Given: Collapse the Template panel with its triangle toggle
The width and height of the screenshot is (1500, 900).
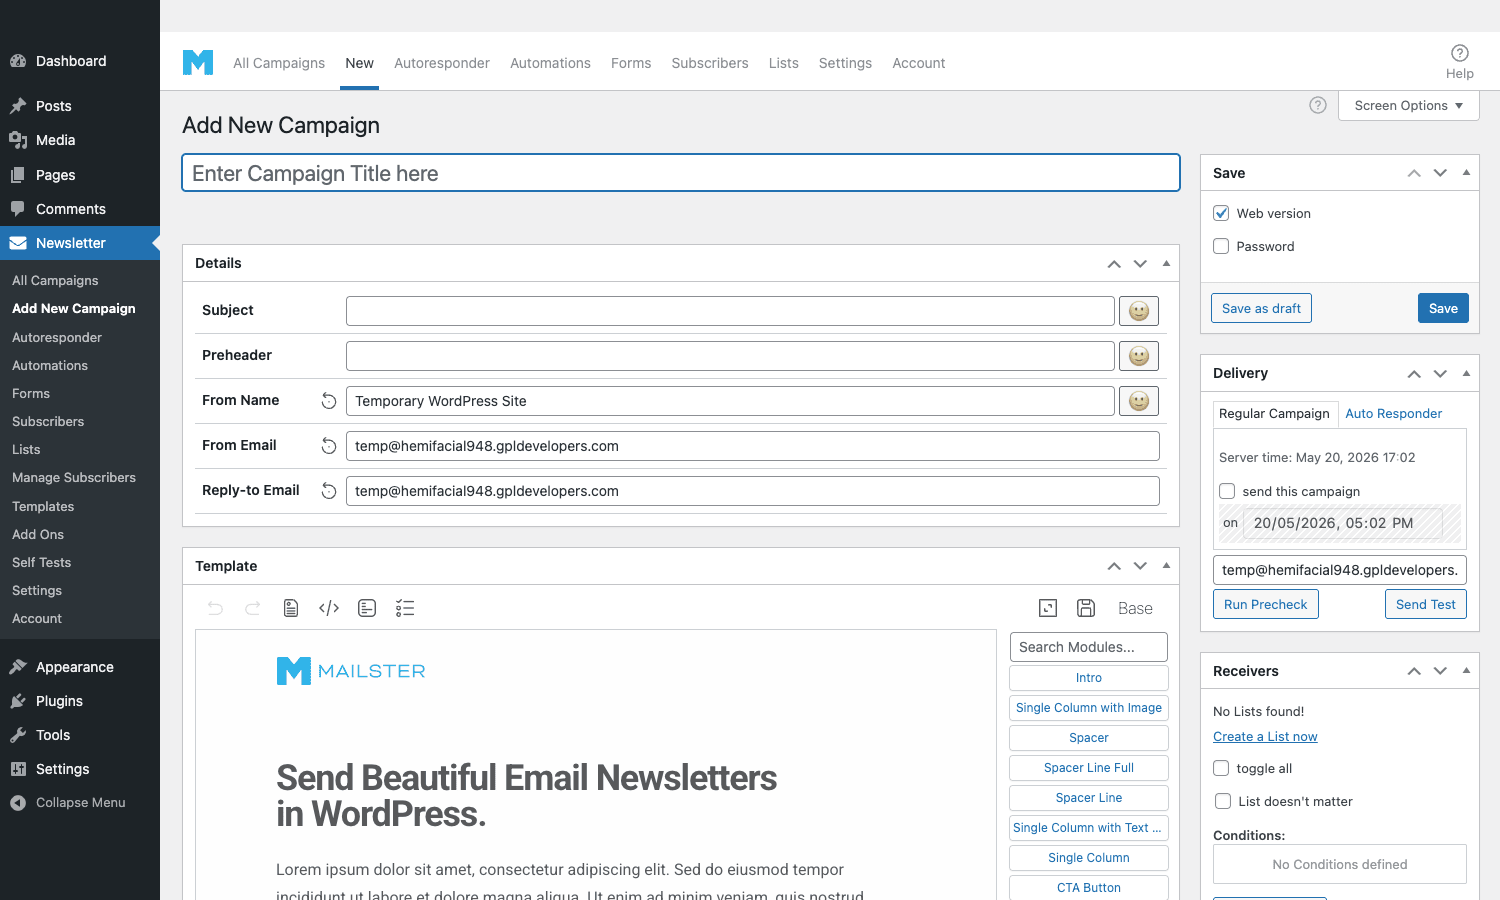Looking at the screenshot, I should point(1166,566).
